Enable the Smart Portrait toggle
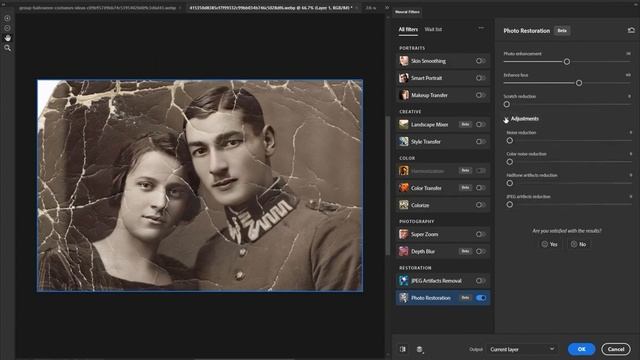The height and width of the screenshot is (360, 640). point(481,78)
